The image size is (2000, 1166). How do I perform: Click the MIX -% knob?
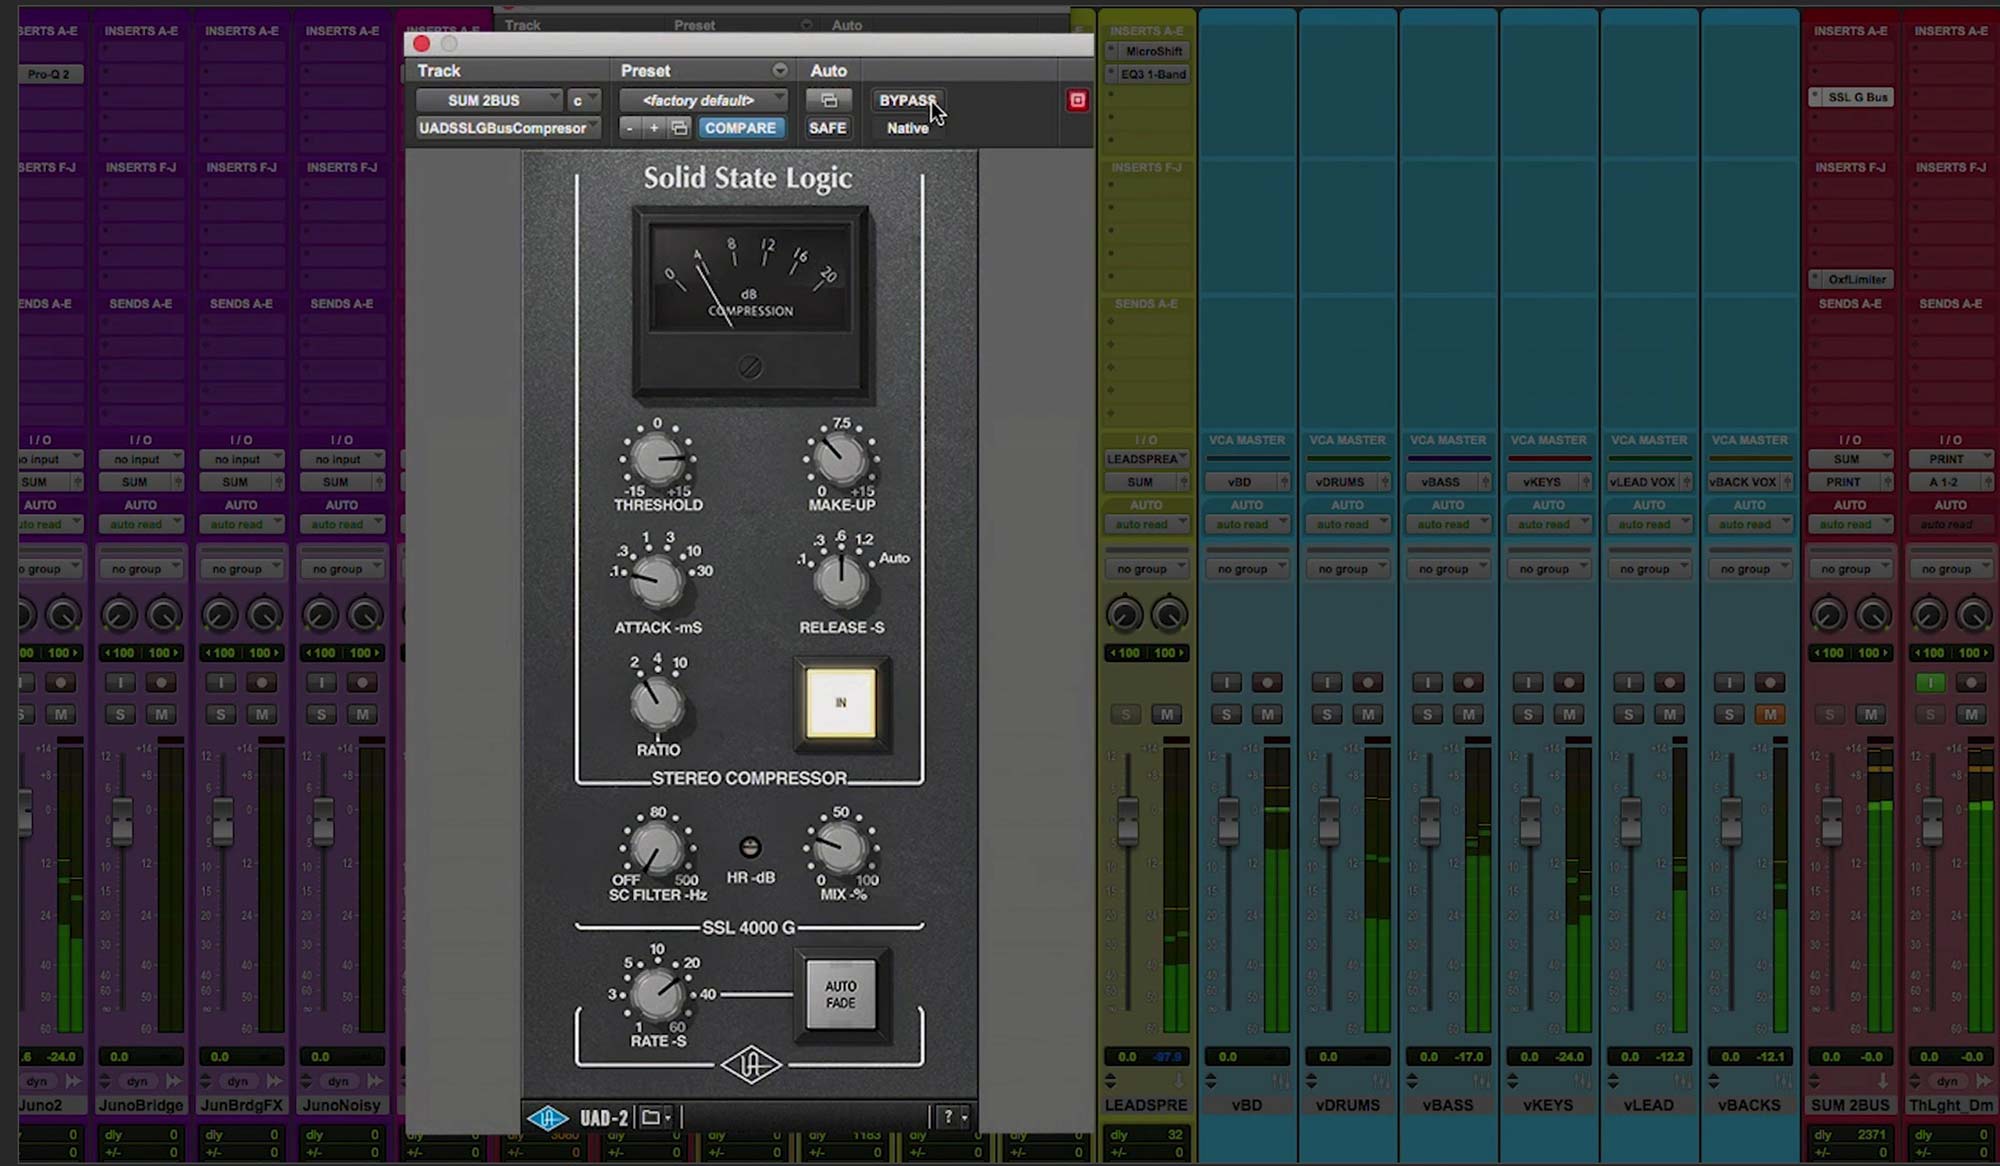841,849
